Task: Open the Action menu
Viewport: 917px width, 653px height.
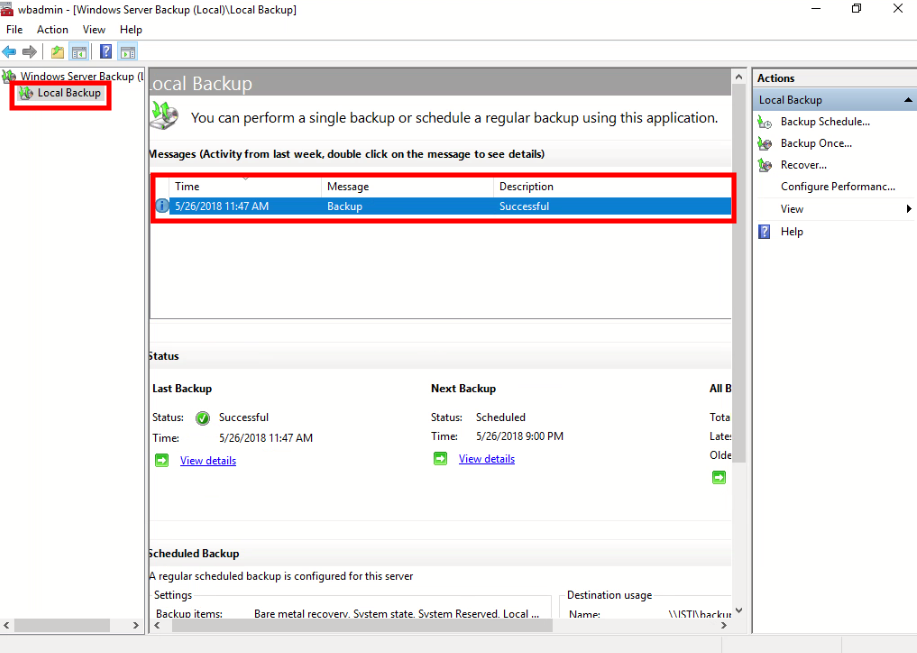Action: pyautogui.click(x=53, y=29)
